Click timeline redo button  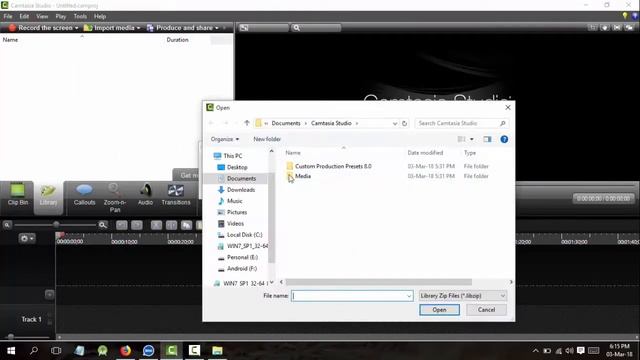137,225
